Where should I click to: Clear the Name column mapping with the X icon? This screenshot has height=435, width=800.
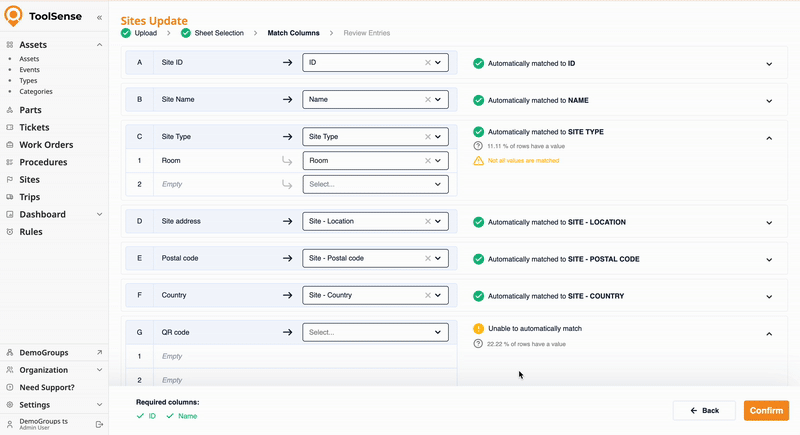(427, 100)
